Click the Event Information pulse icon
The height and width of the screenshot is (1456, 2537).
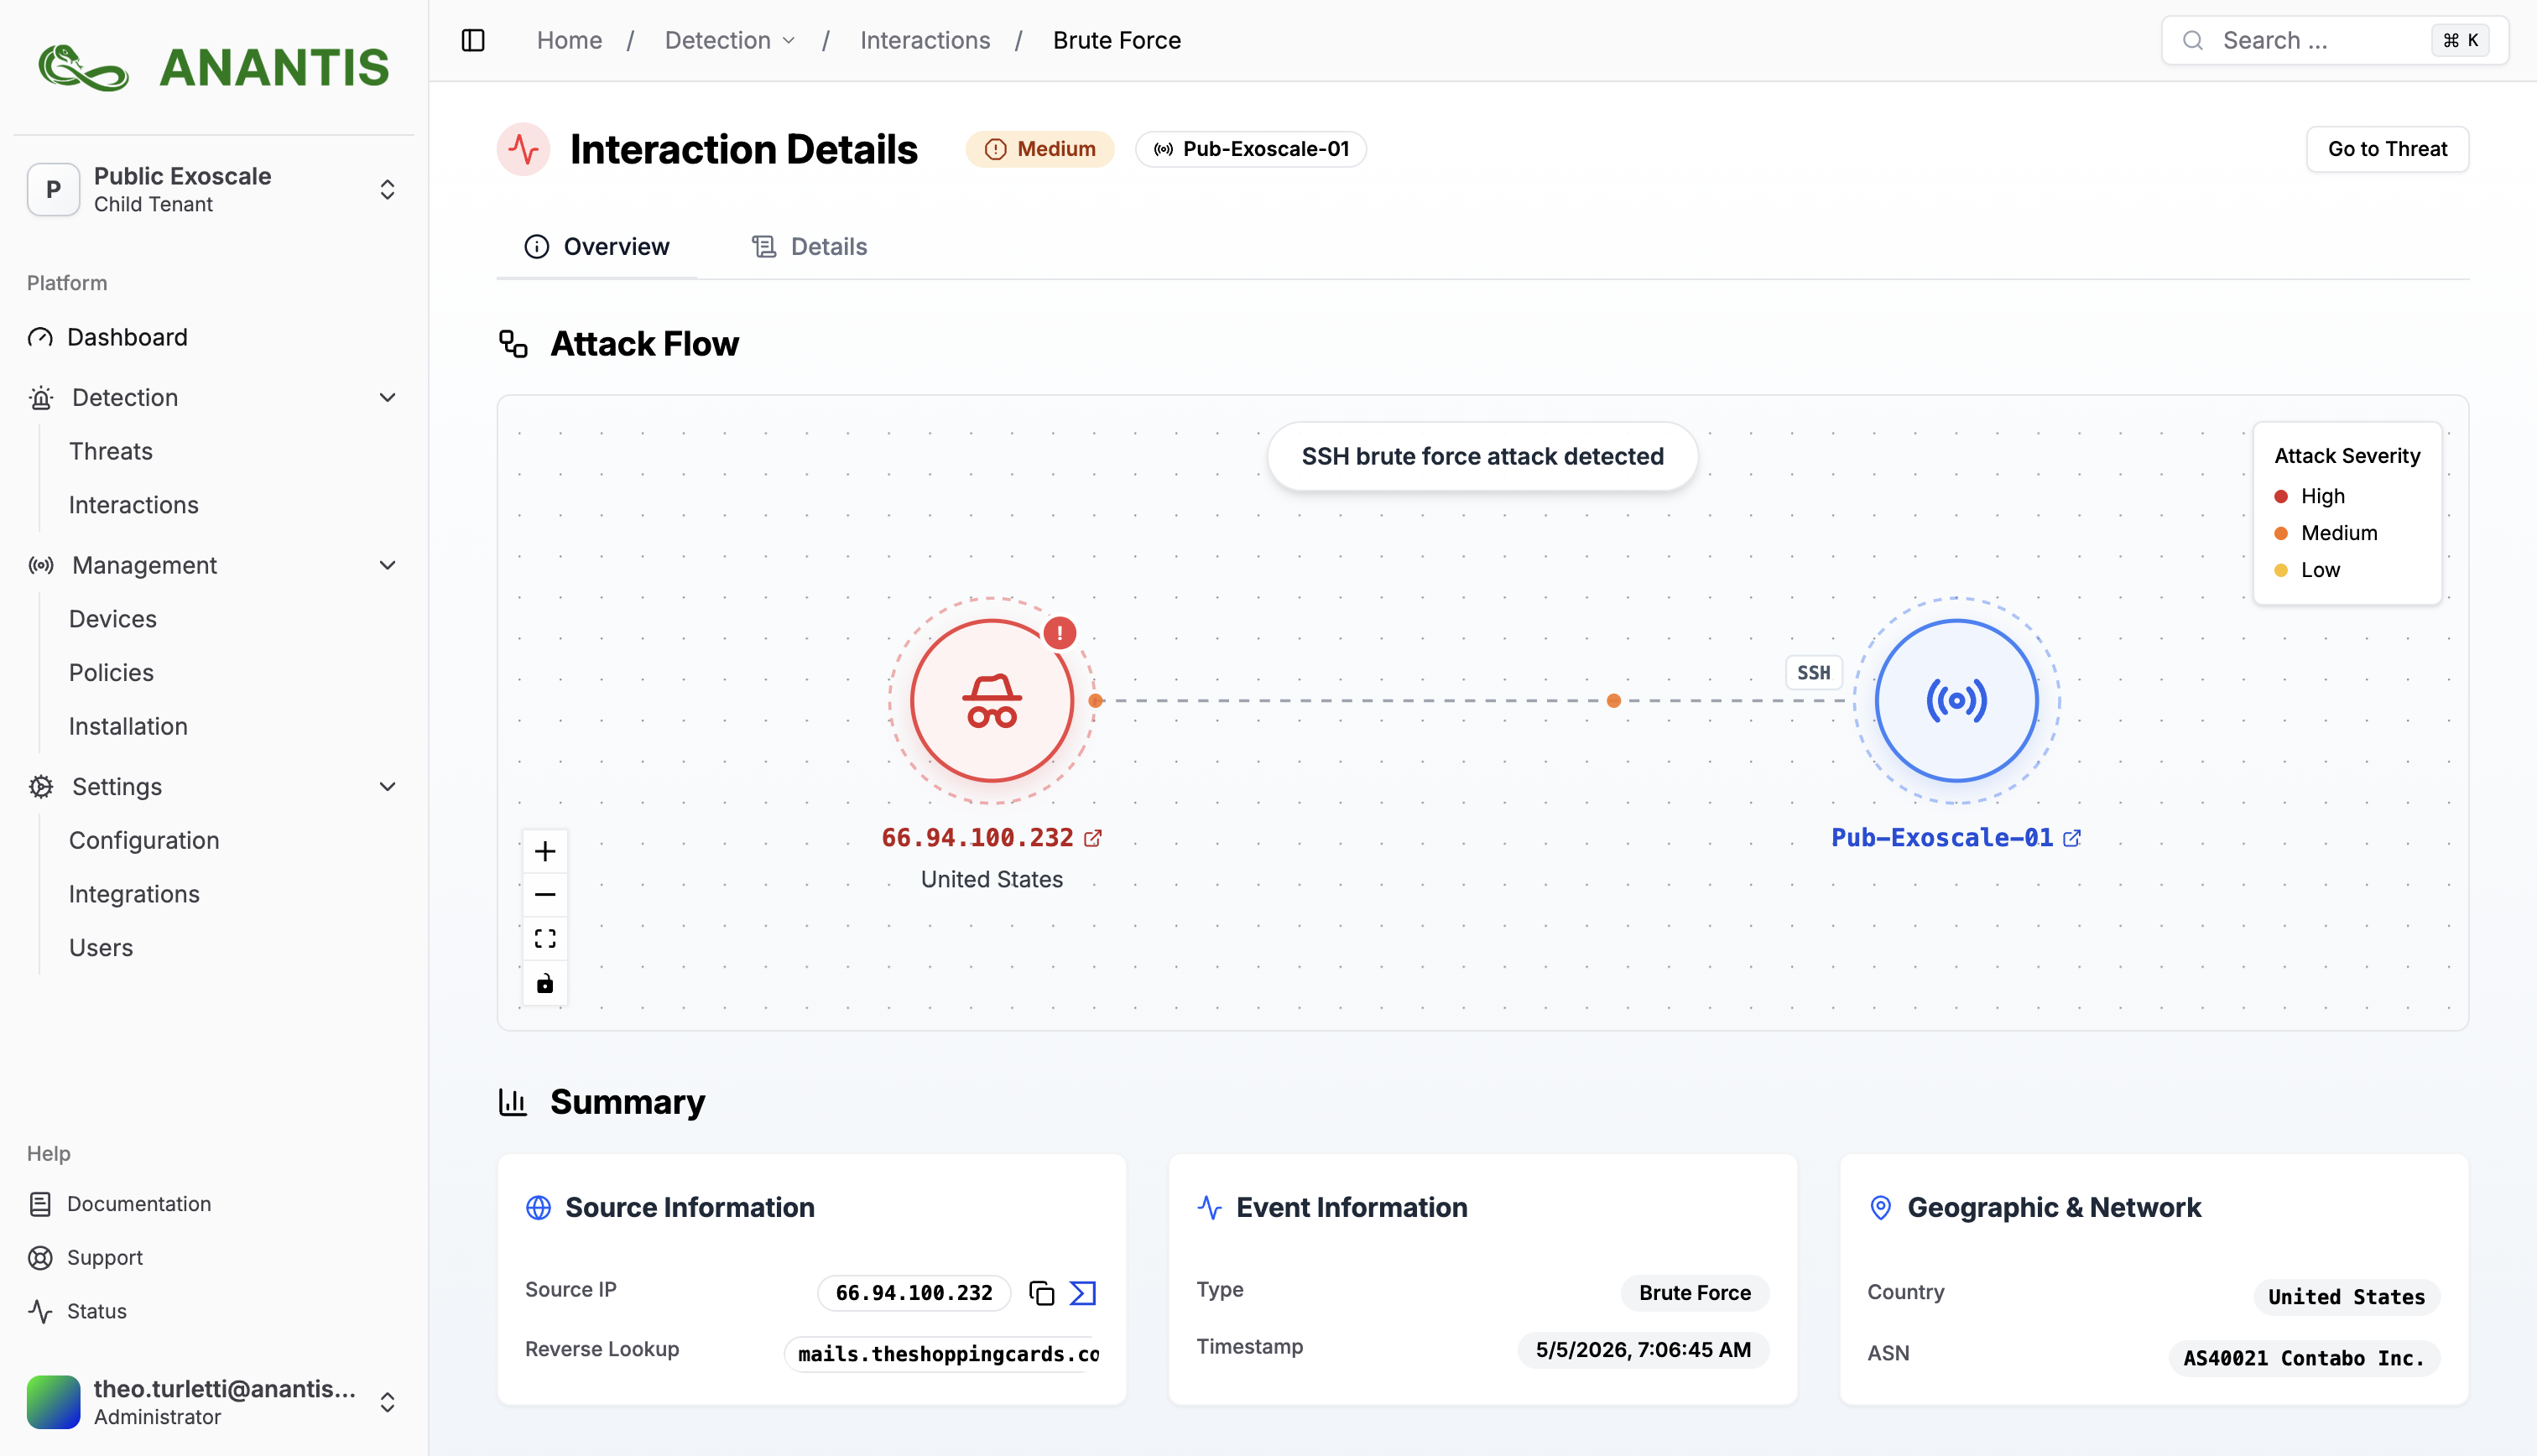point(1210,1208)
